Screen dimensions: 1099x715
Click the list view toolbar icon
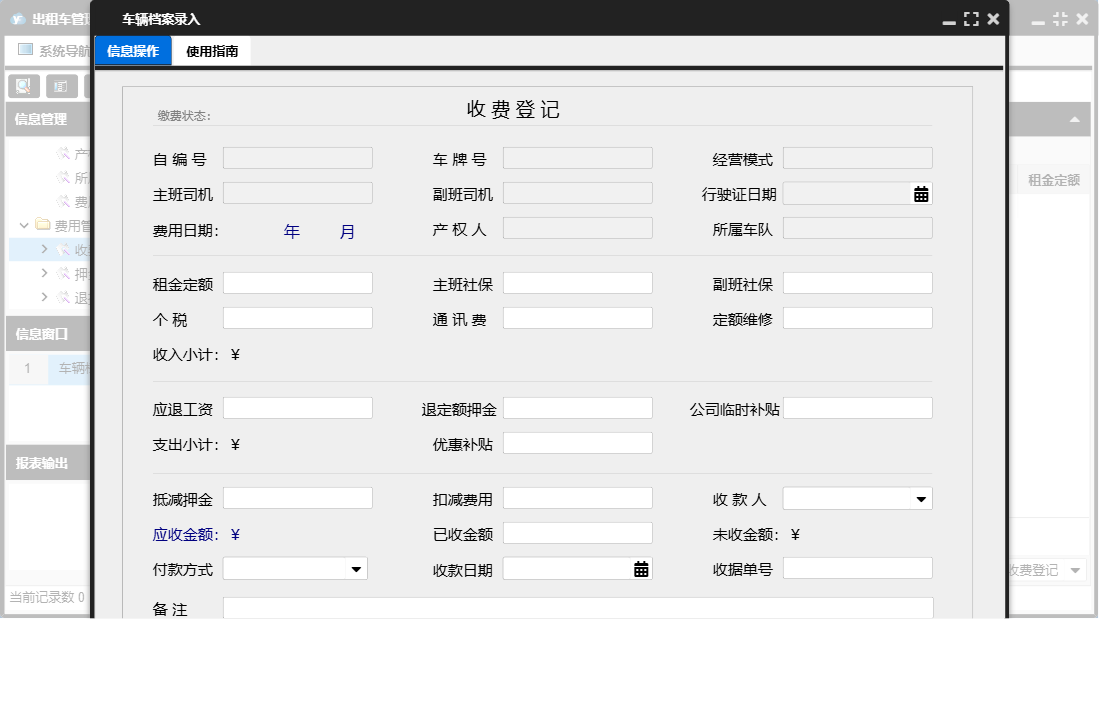pyautogui.click(x=61, y=86)
